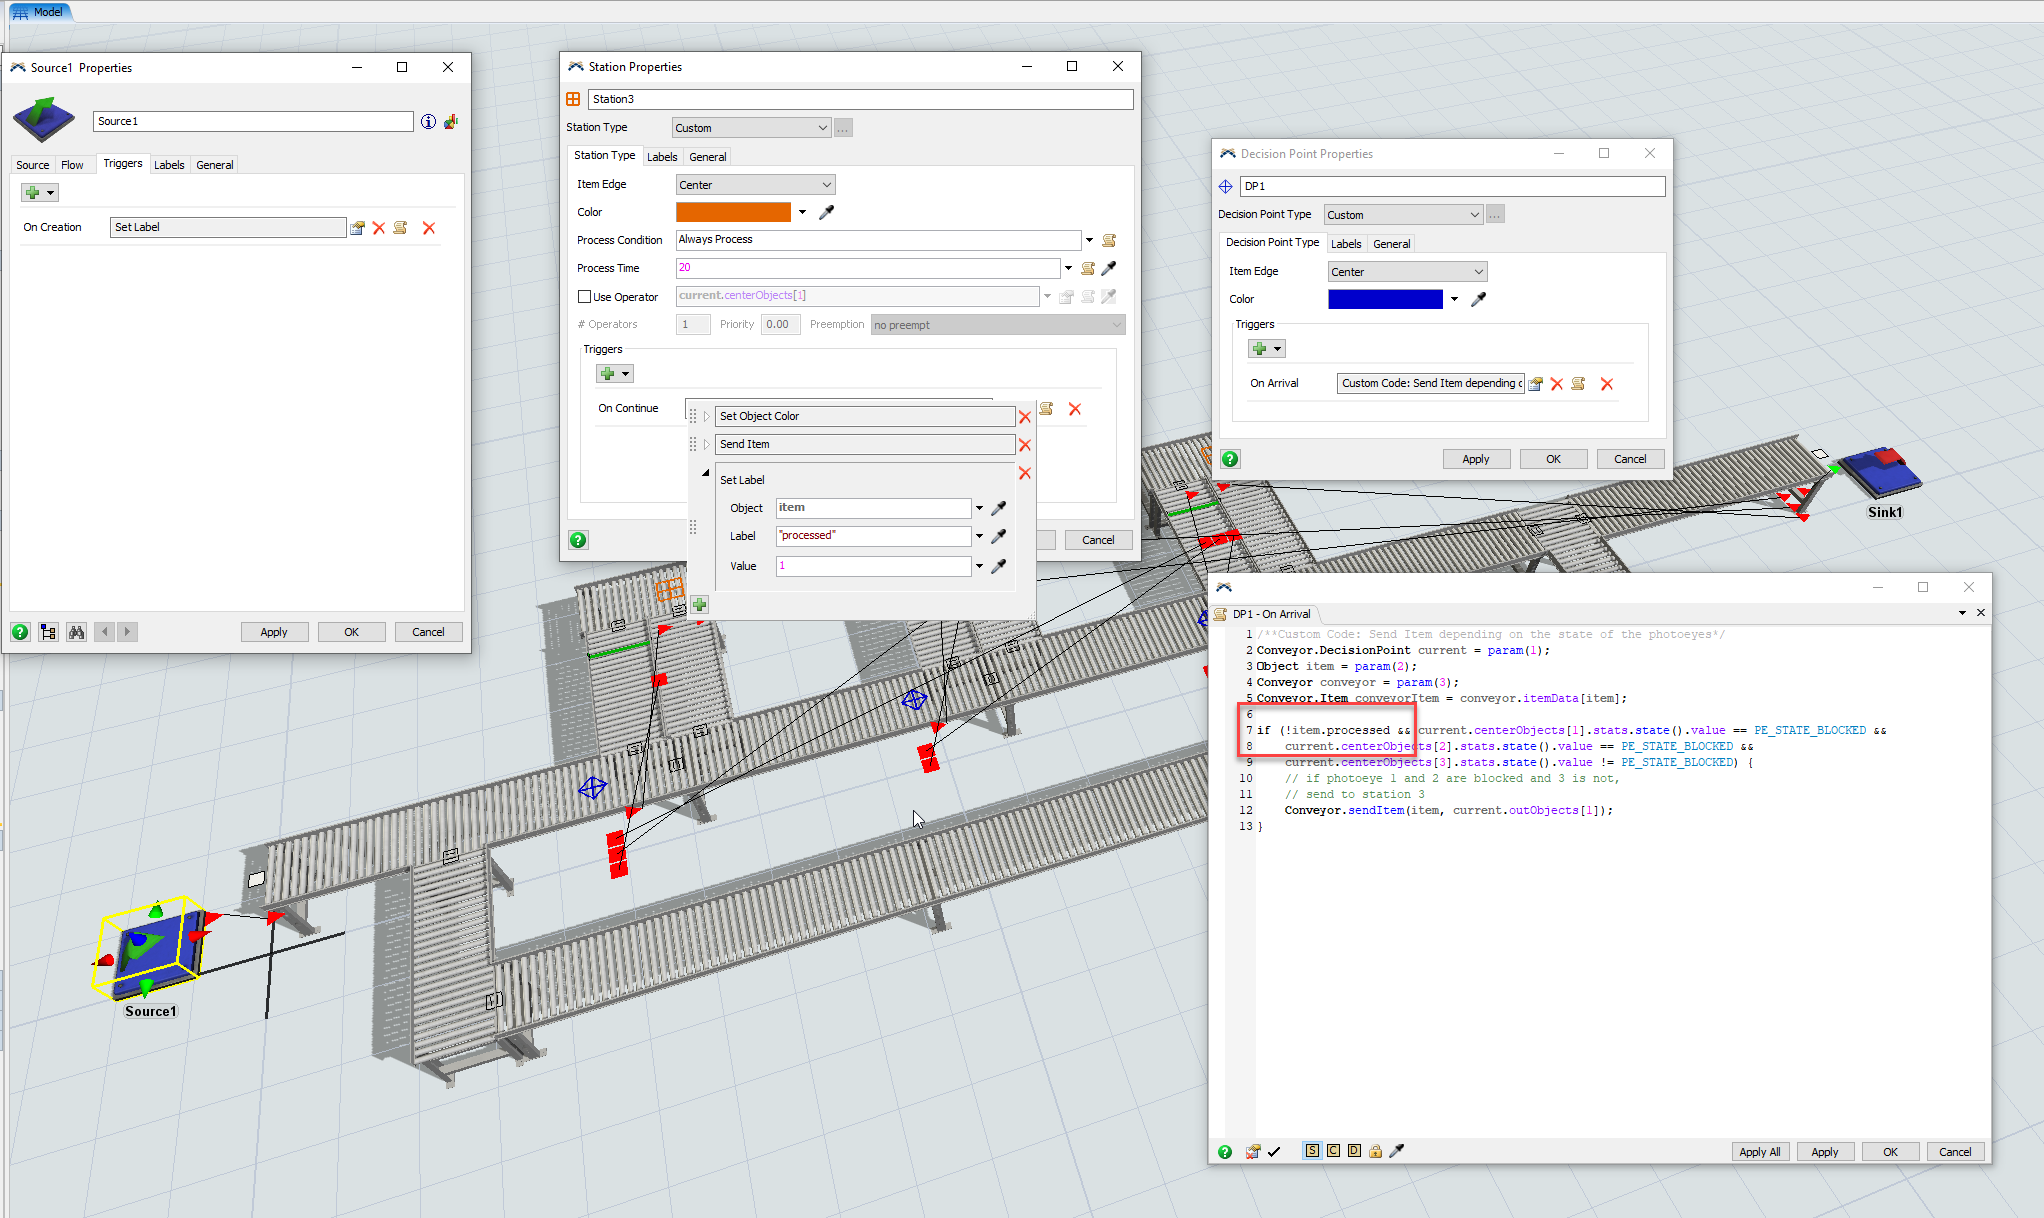
Task: Click the orange station Color swatch
Action: click(x=733, y=212)
